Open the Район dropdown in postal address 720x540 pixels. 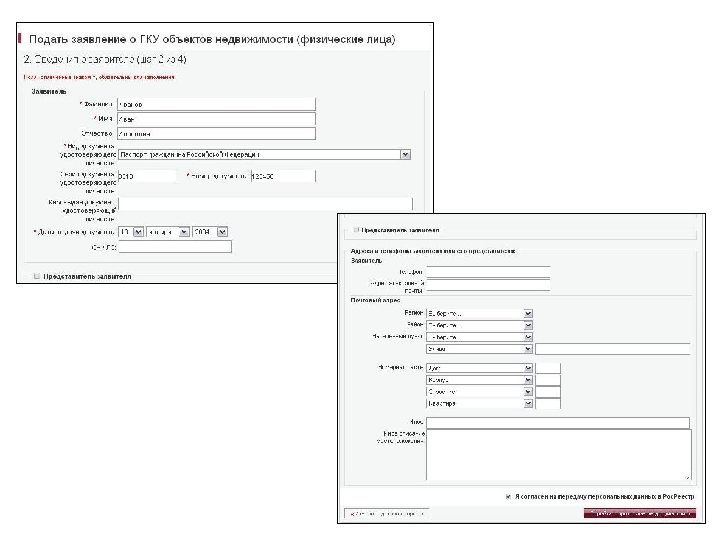(x=479, y=326)
